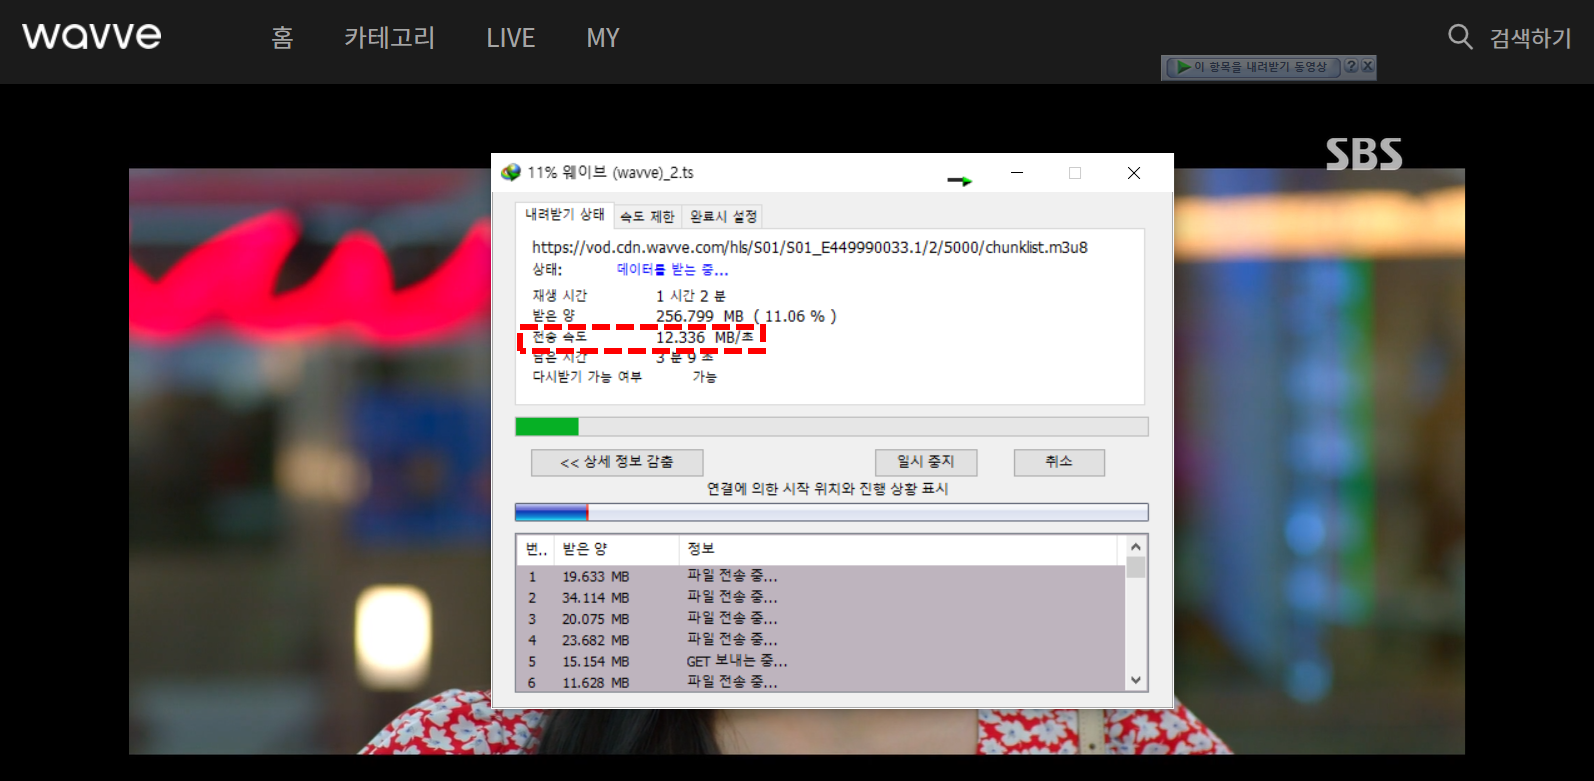
Task: Dismiss the IDM download panel with X
Action: [x=1367, y=66]
